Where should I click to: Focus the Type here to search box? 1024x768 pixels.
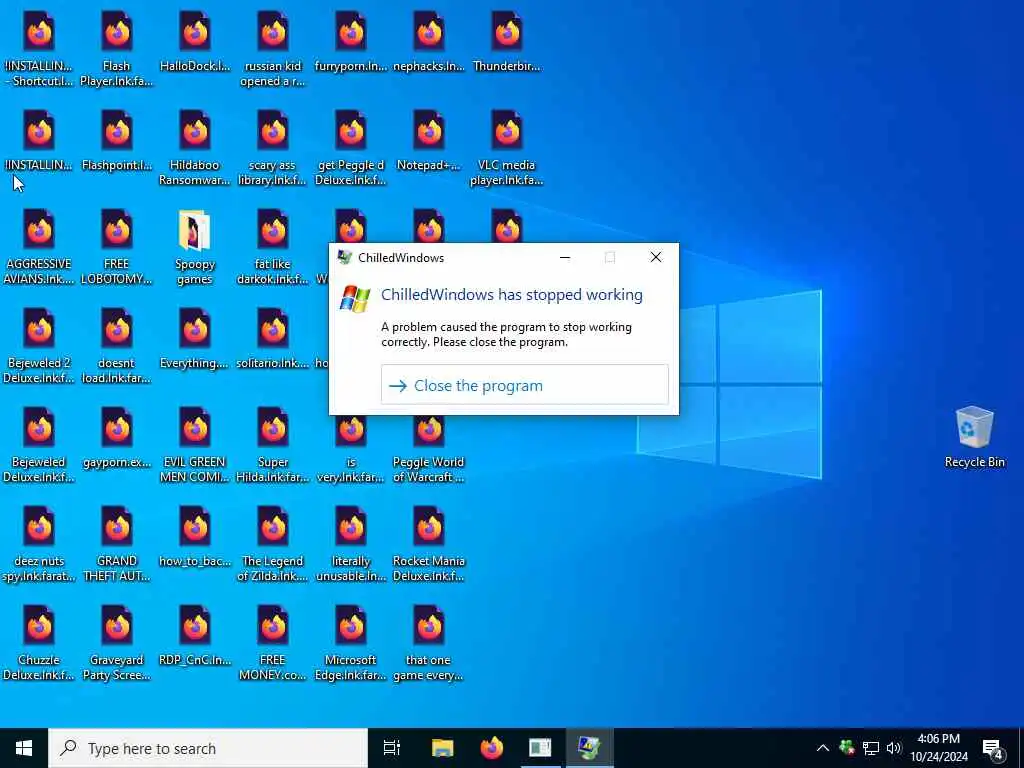[208, 748]
